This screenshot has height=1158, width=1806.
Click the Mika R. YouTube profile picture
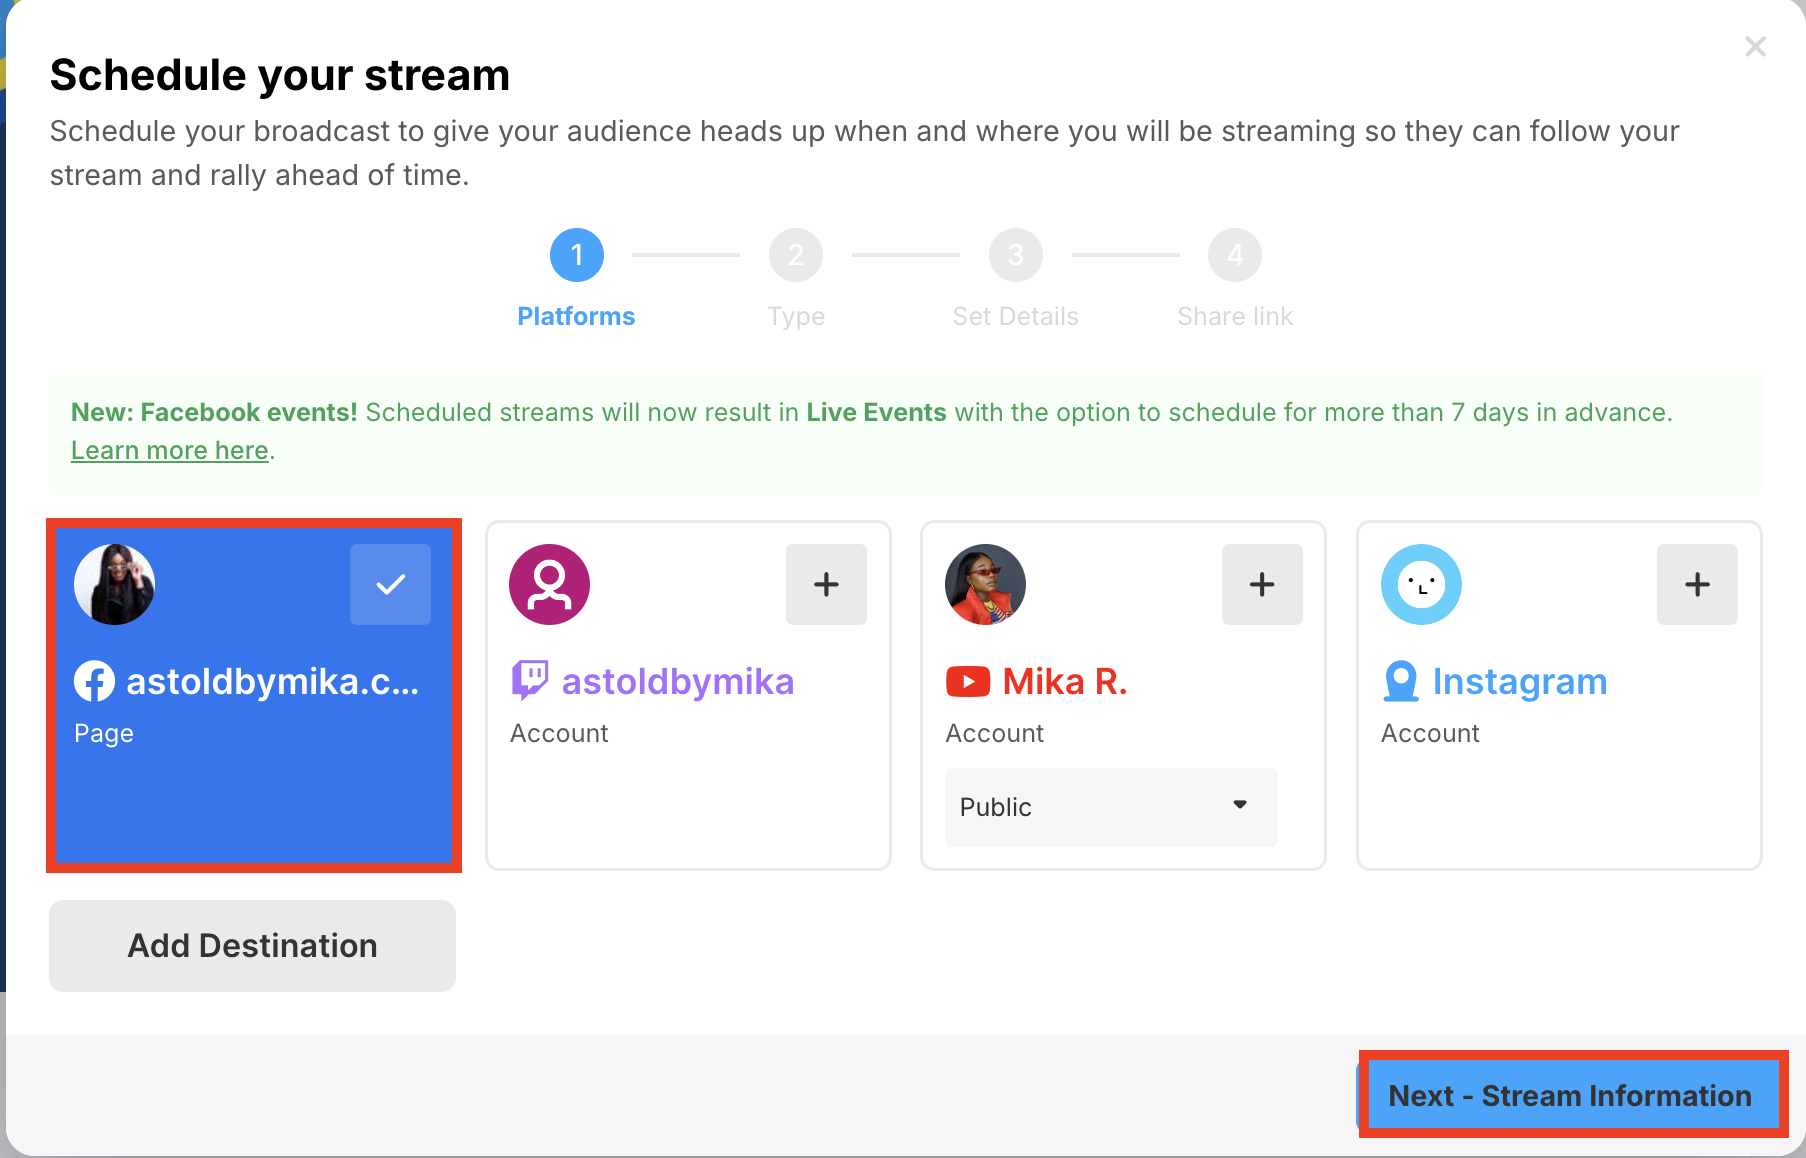pyautogui.click(x=985, y=584)
